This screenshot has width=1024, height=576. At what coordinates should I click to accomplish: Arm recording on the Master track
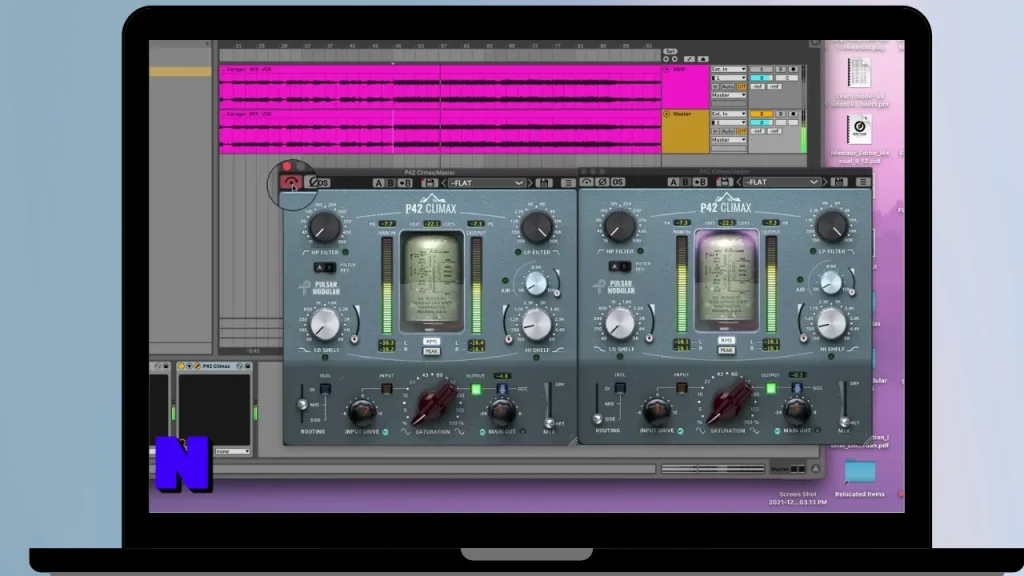793,114
